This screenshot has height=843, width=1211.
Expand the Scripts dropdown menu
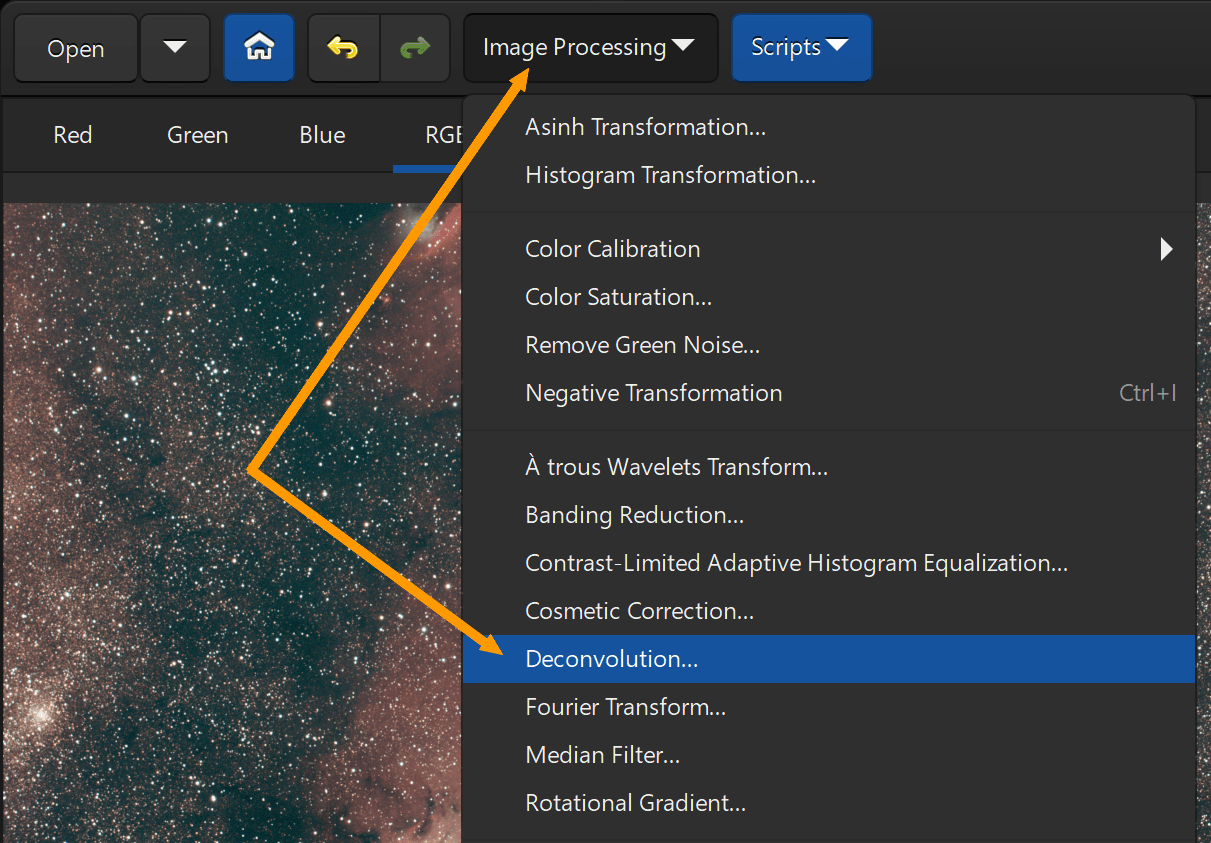pos(801,47)
